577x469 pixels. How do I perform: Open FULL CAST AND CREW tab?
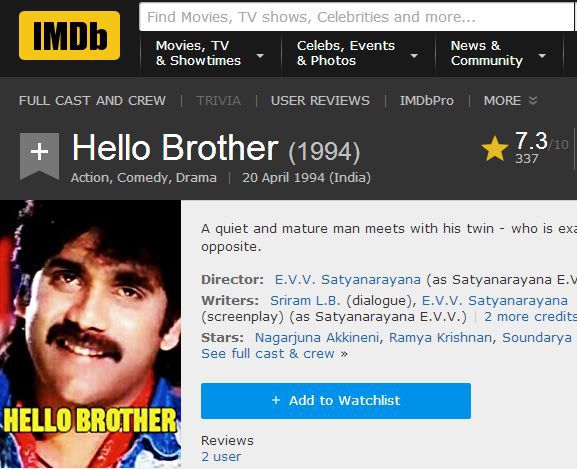(92, 100)
